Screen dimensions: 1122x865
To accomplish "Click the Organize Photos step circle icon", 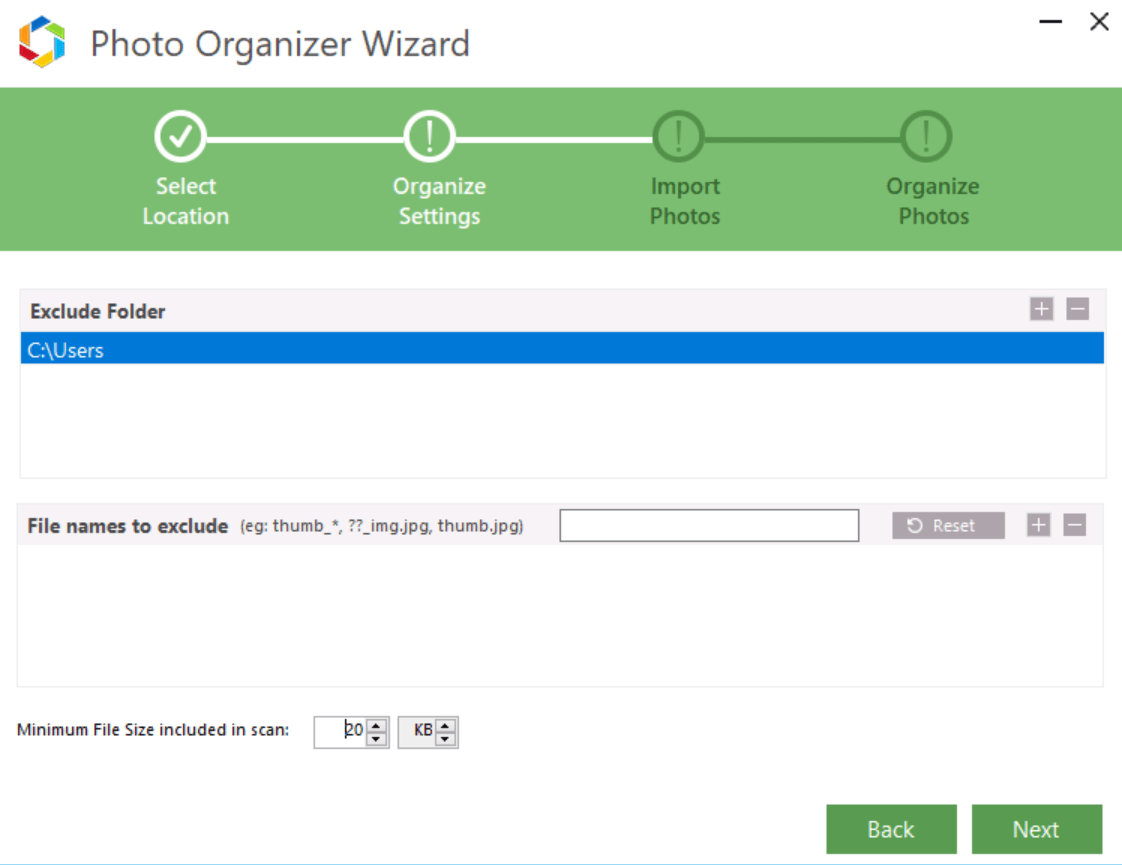I will click(x=925, y=136).
